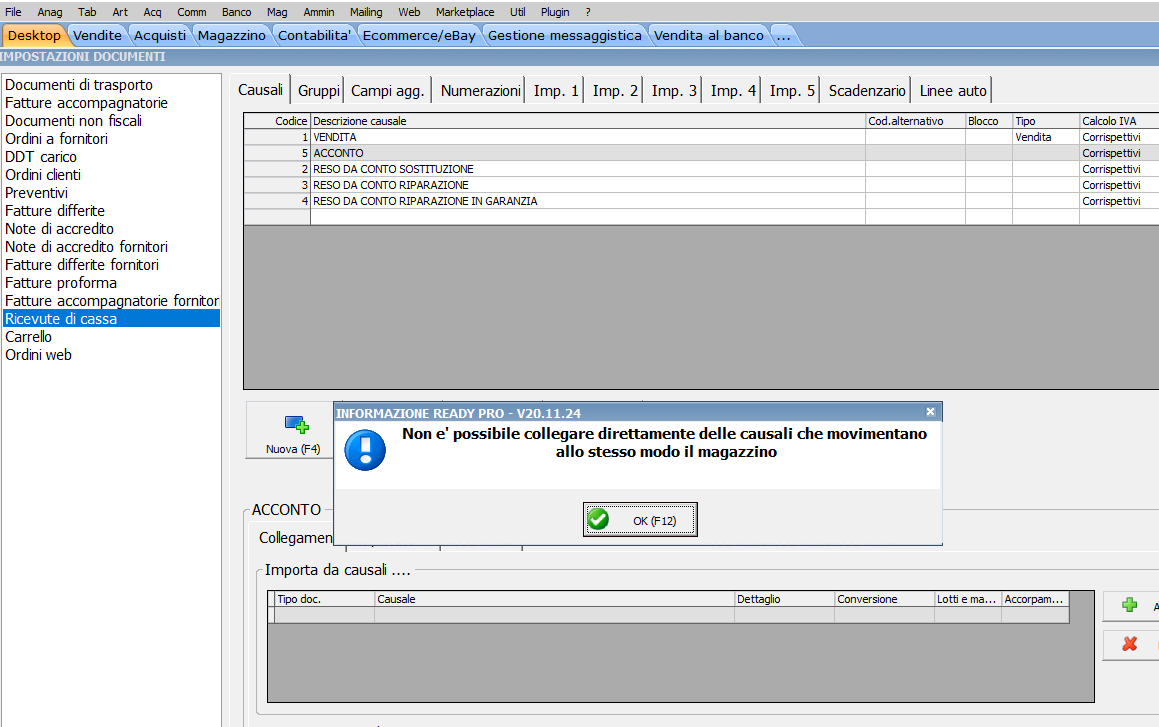
Task: Select the Campi agg. tab
Action: [x=387, y=90]
